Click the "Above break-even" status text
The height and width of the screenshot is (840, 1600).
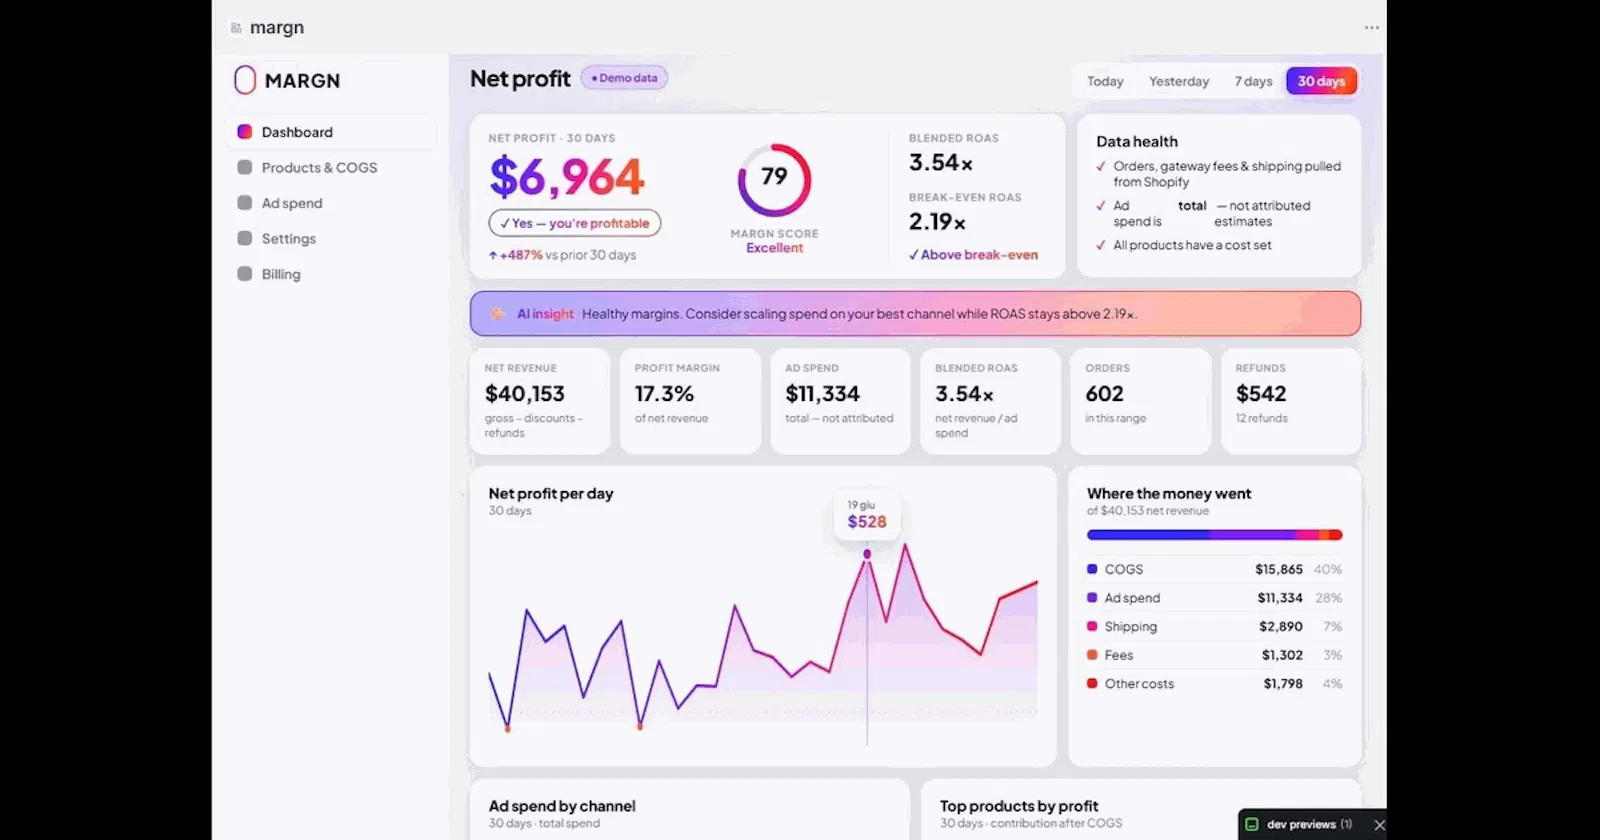pos(973,255)
